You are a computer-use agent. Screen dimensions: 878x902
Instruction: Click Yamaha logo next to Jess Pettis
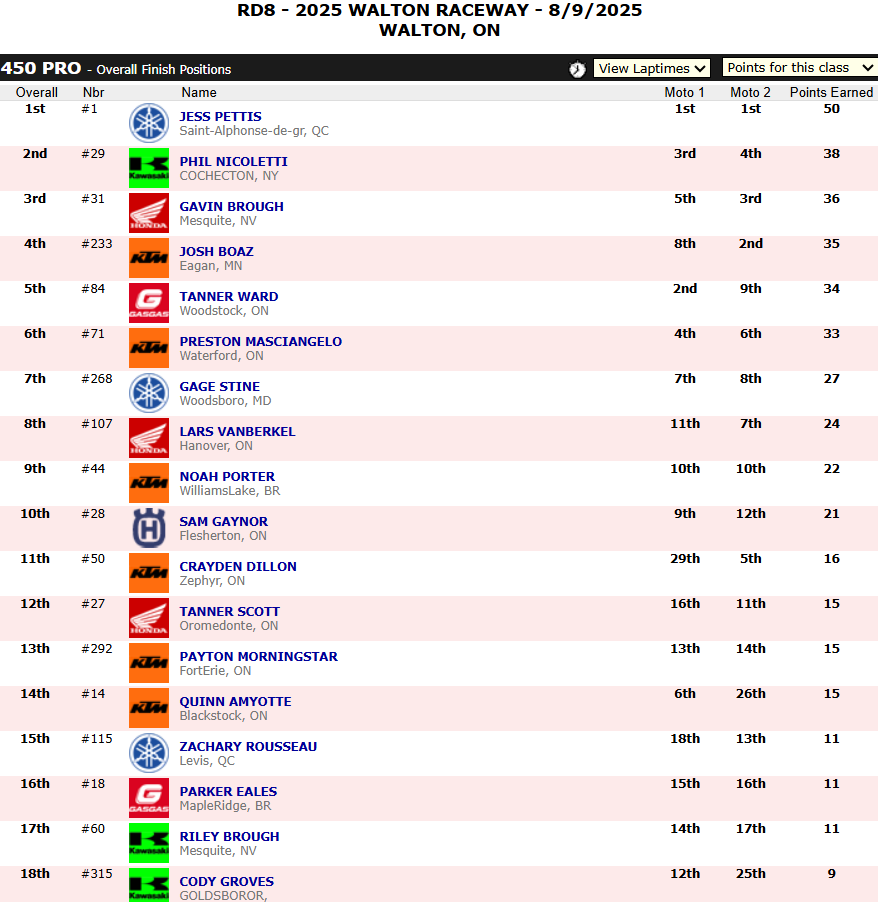(x=149, y=123)
